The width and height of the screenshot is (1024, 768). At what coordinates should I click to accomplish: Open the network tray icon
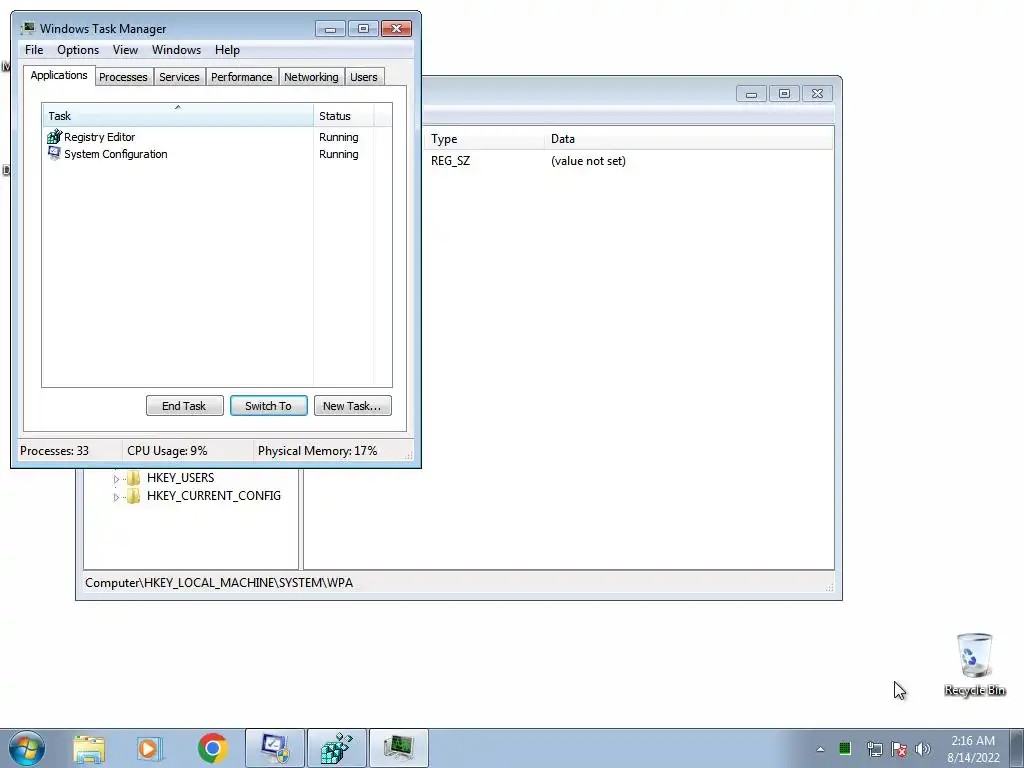coord(874,749)
